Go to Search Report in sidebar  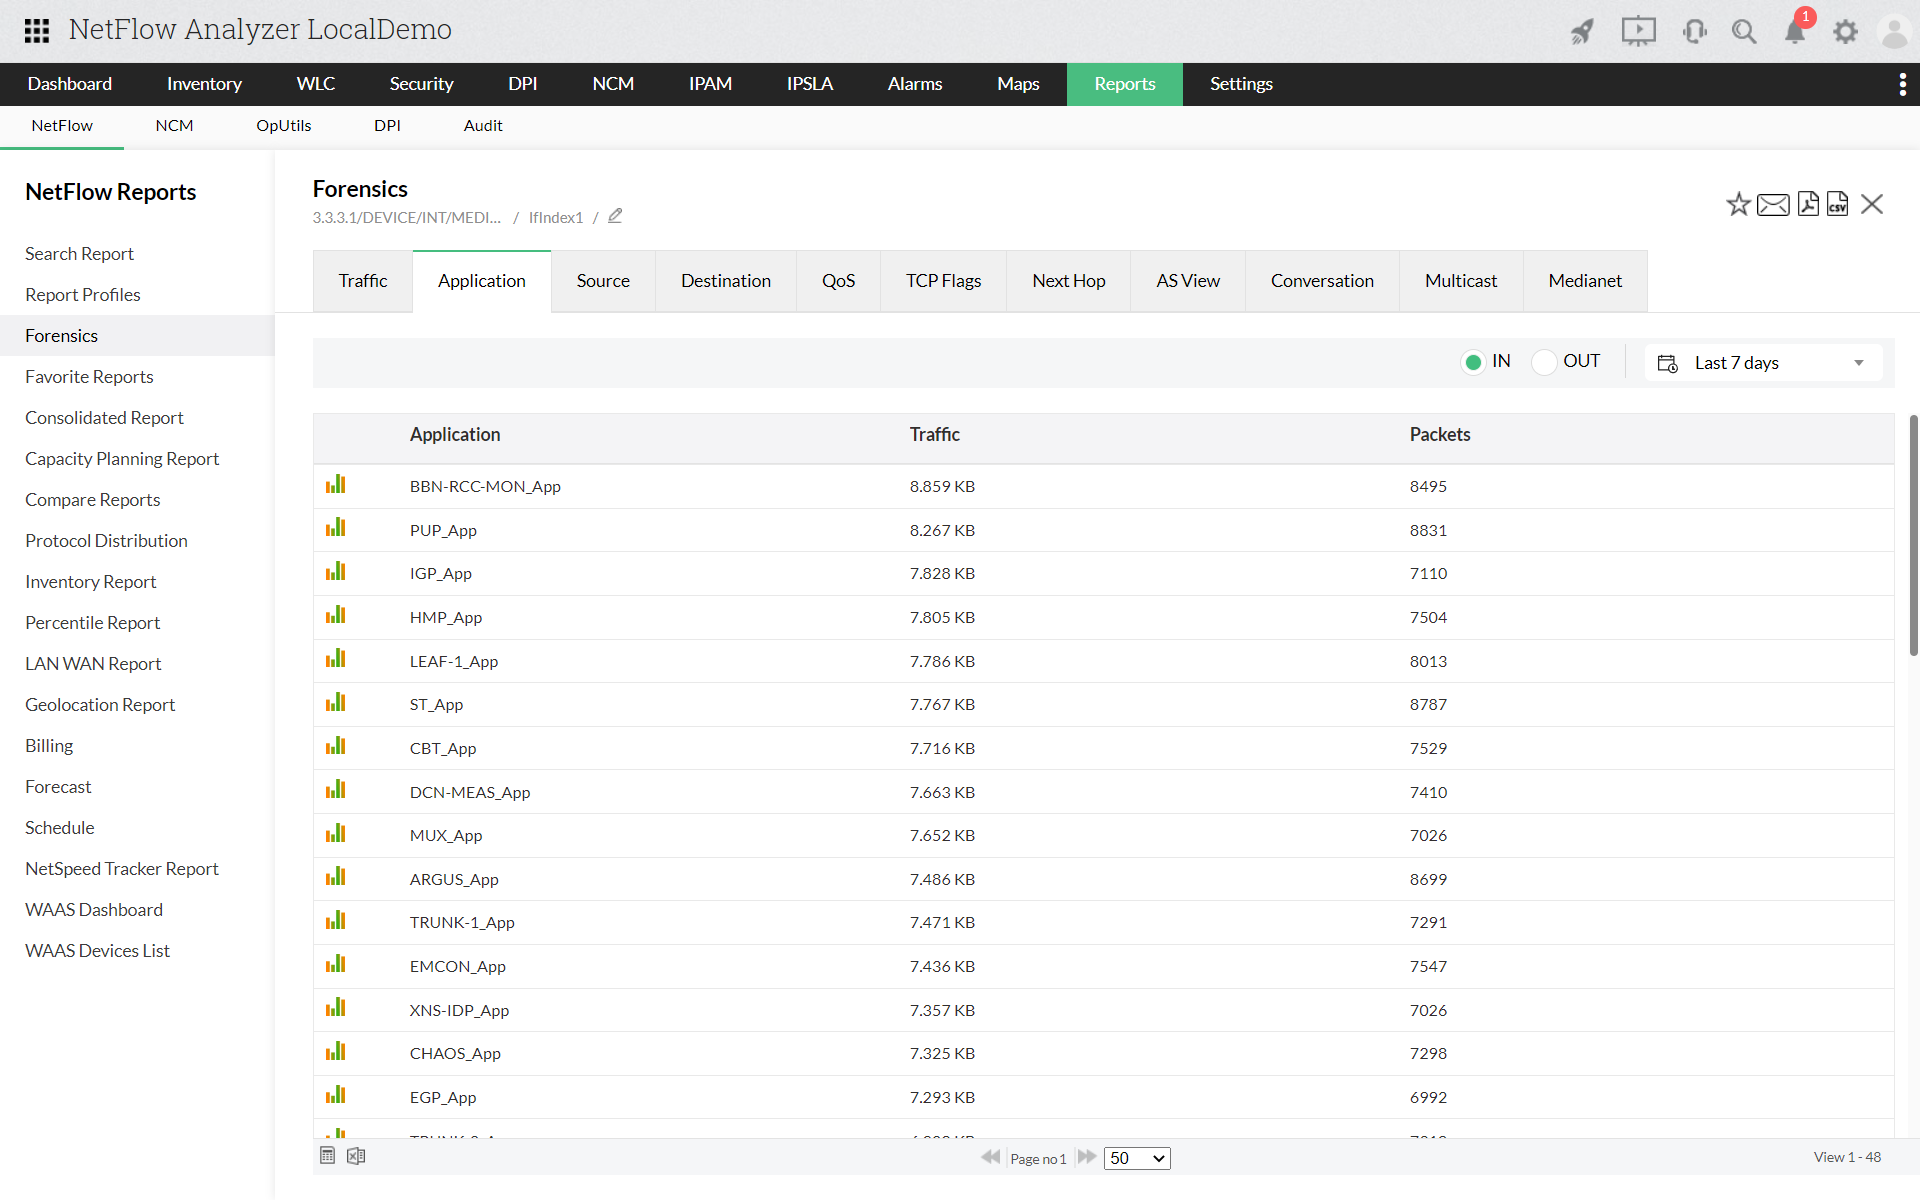coord(79,254)
